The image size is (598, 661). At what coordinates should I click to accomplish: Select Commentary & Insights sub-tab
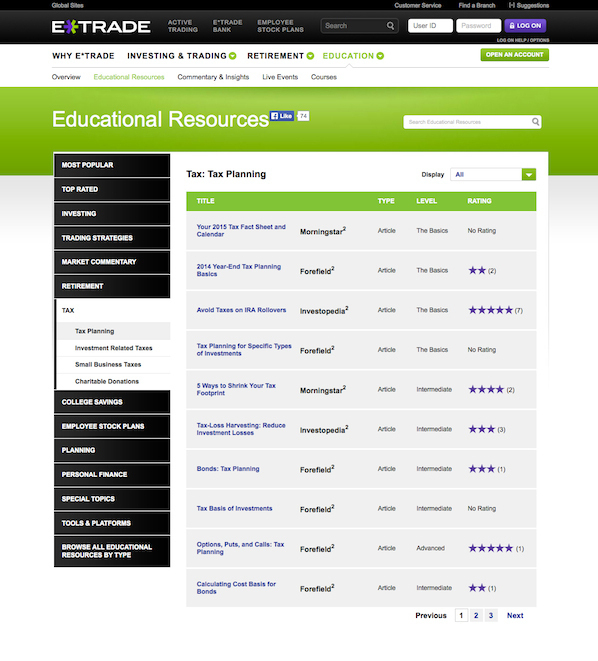[213, 77]
